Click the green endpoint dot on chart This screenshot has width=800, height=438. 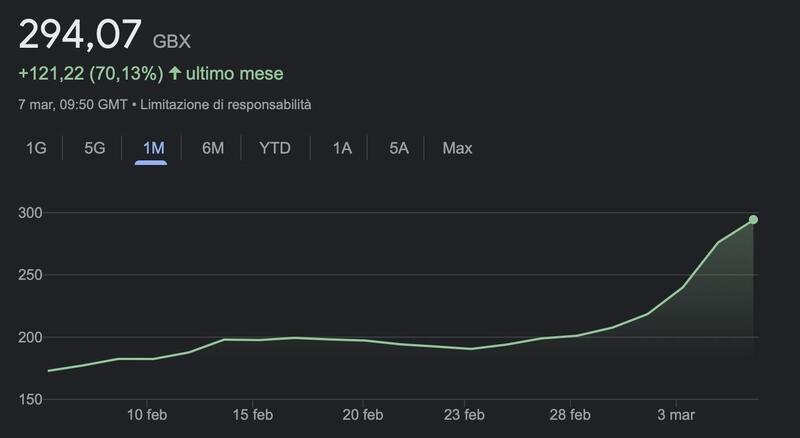753,220
